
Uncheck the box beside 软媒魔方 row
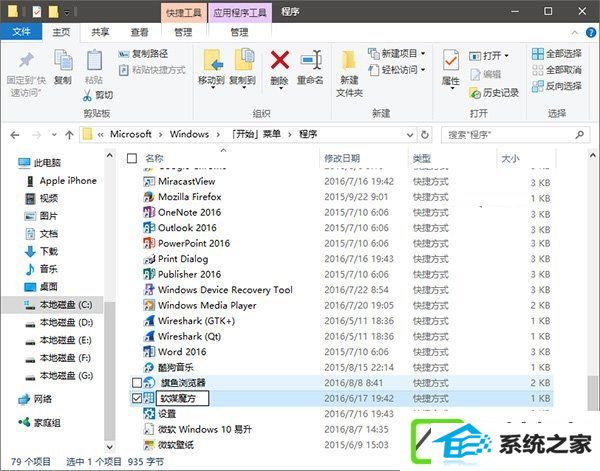click(137, 398)
